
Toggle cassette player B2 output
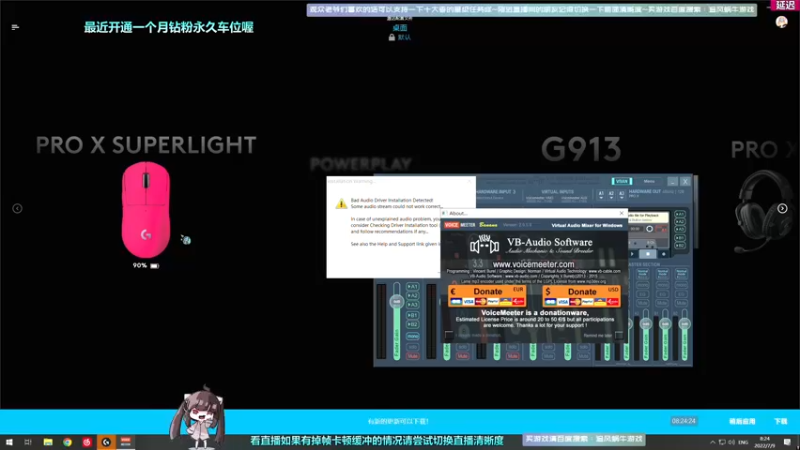(x=680, y=245)
